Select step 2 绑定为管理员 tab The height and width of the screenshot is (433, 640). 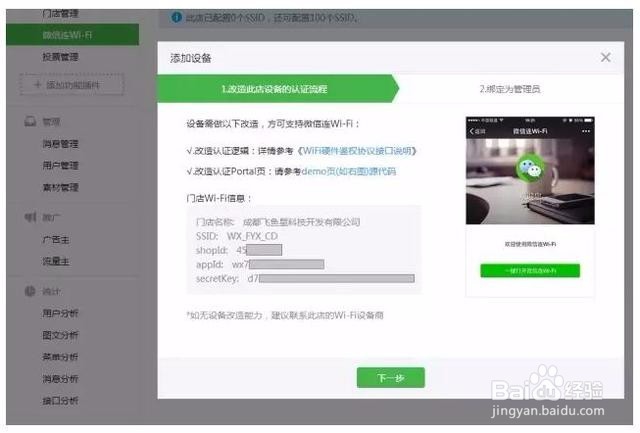[x=510, y=89]
